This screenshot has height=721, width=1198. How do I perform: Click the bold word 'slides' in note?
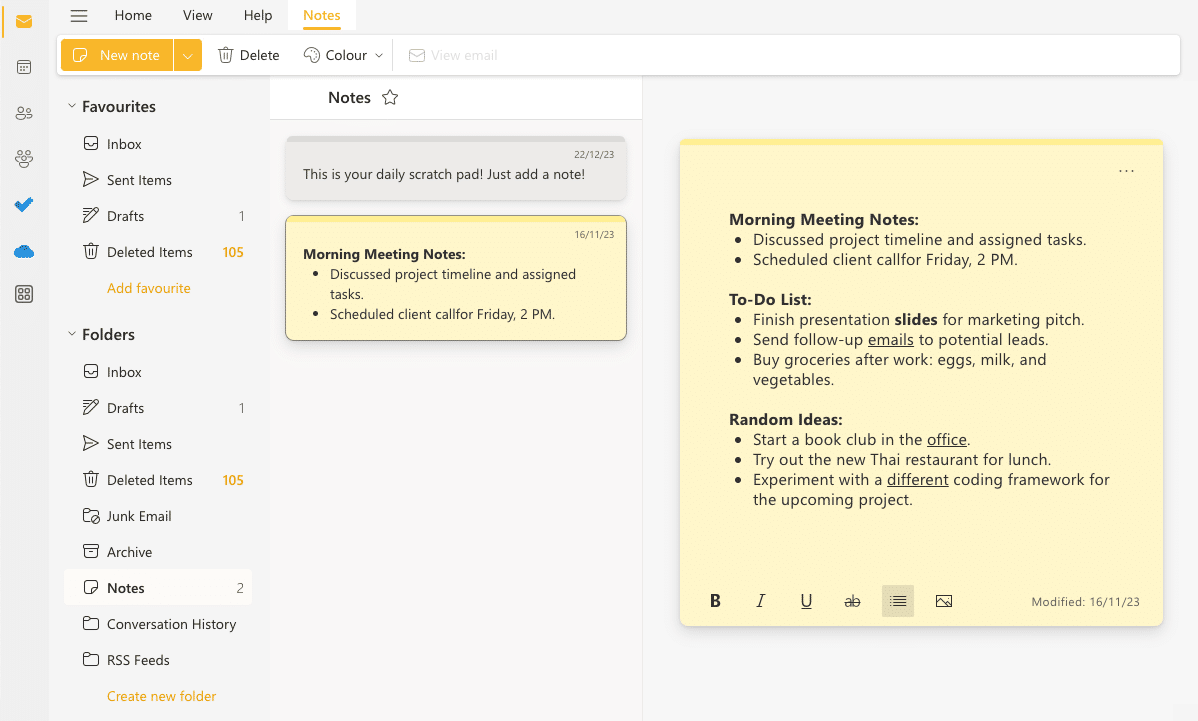click(x=916, y=319)
